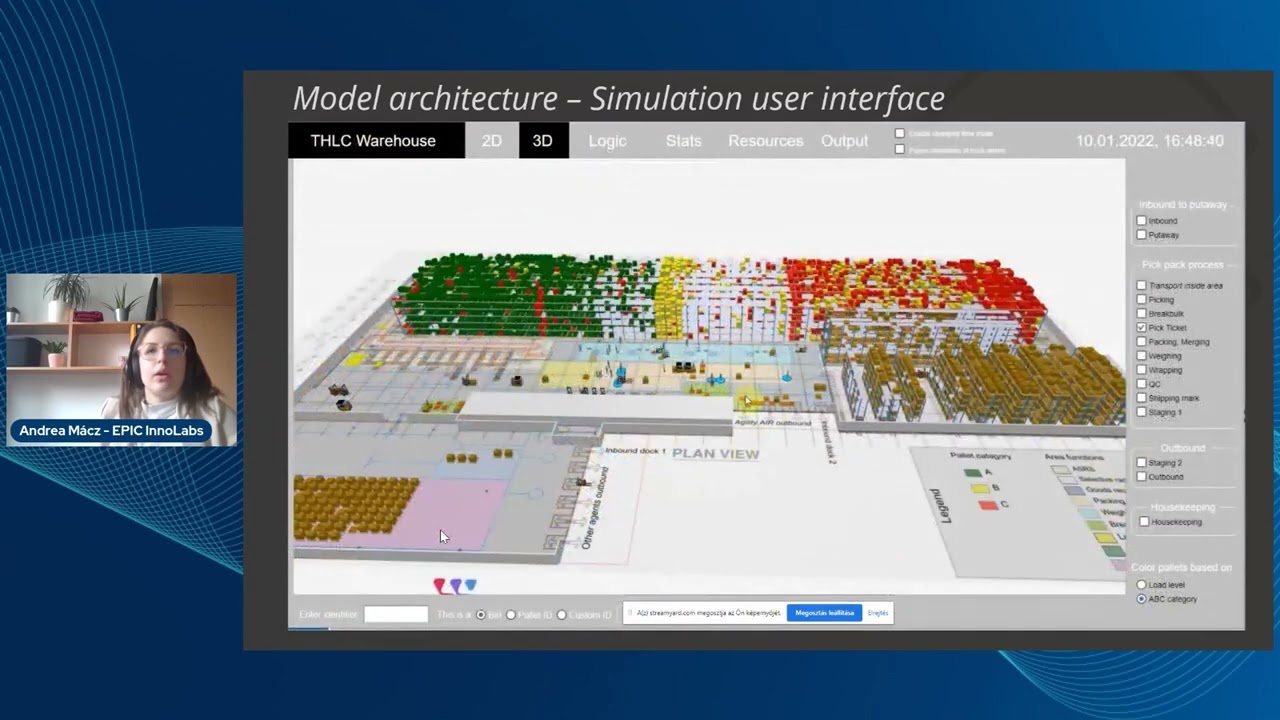Click the Inbound to putaway heading
The height and width of the screenshot is (720, 1280).
[1182, 204]
